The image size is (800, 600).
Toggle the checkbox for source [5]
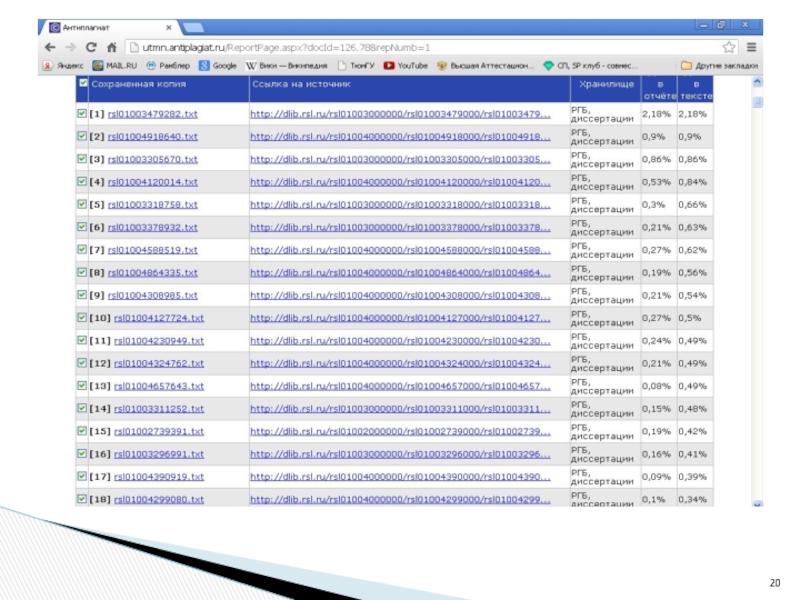[x=82, y=204]
